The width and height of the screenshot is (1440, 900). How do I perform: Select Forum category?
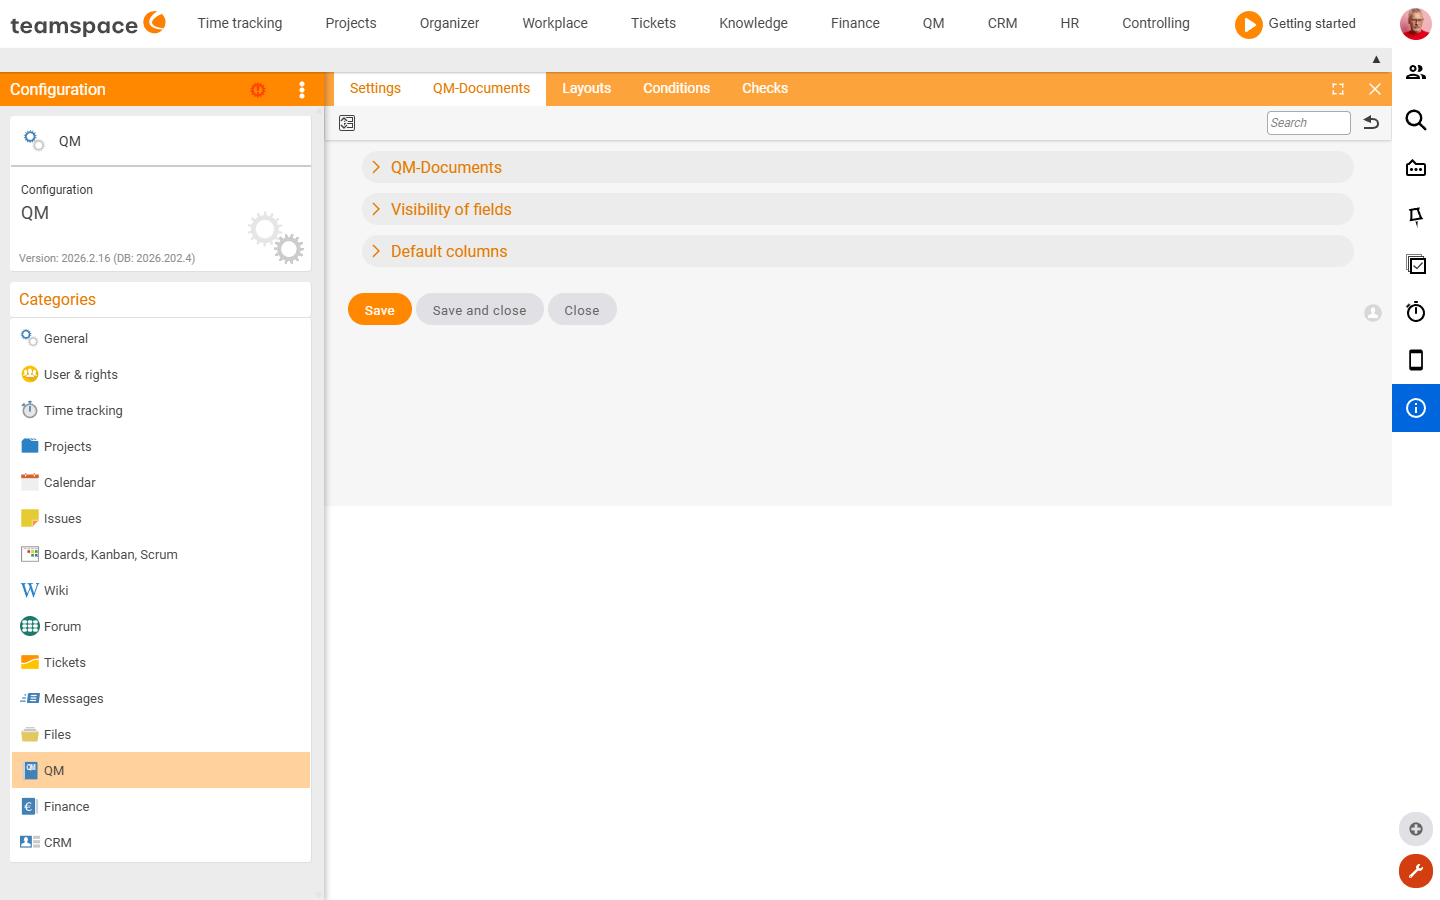(161, 626)
